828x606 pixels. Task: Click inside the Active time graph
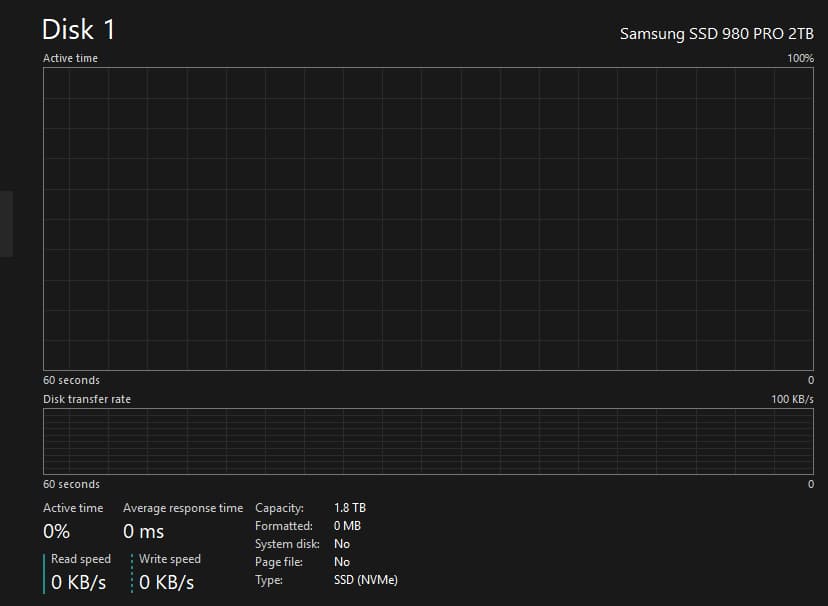(430, 220)
